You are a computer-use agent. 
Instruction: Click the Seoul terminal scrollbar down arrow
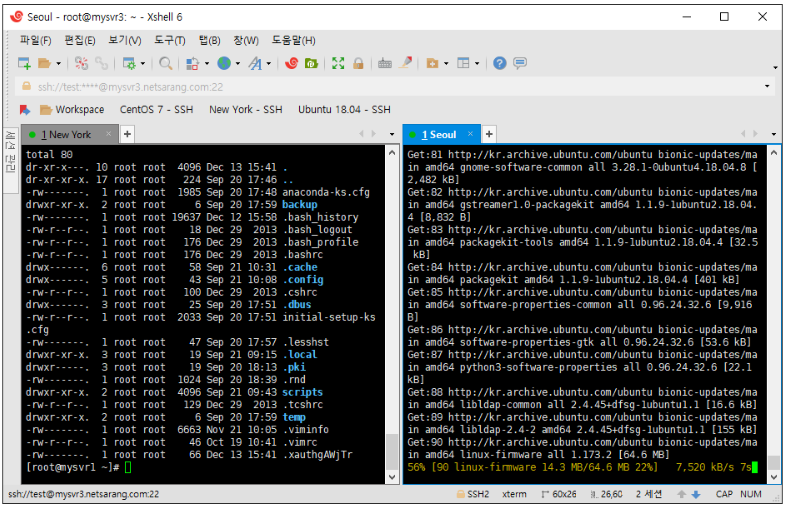(774, 477)
